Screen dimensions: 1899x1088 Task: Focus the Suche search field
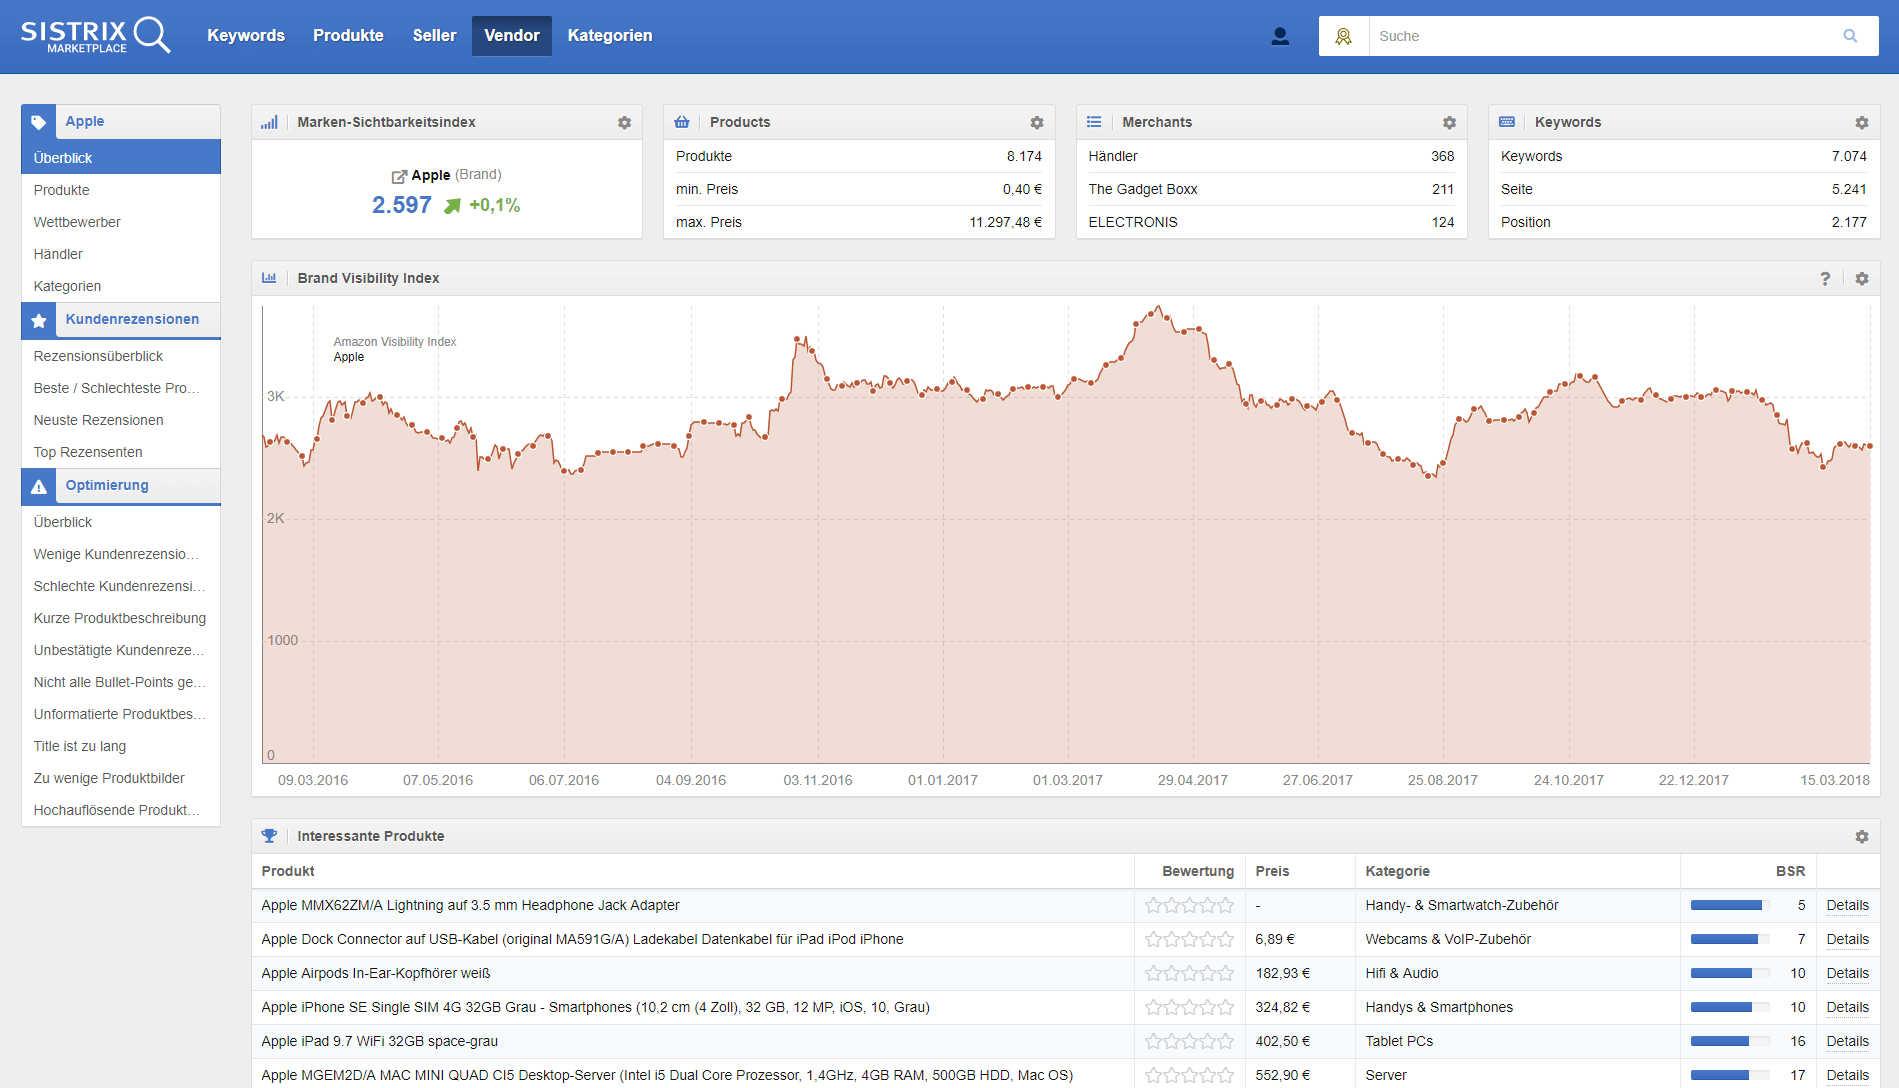(1600, 36)
